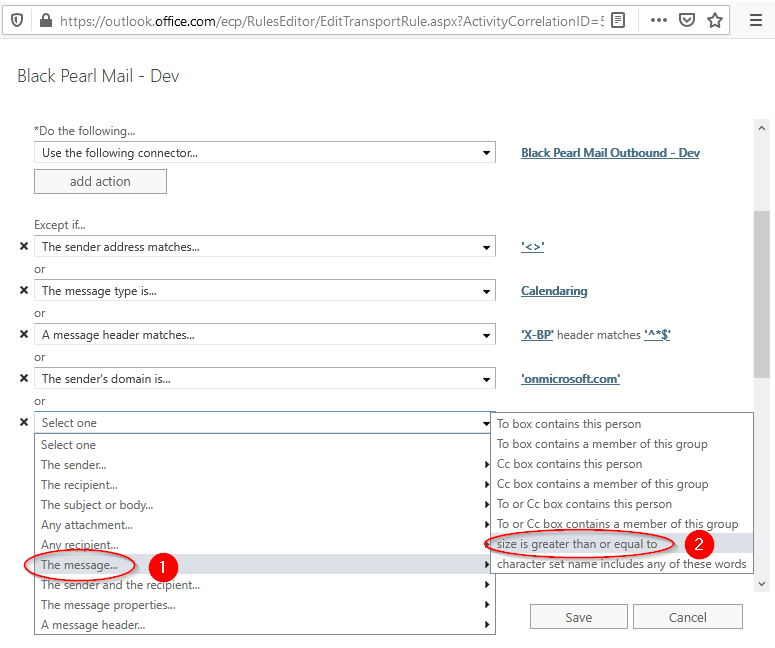775x648 pixels.
Task: Click the 'add action' button
Action: tap(100, 181)
